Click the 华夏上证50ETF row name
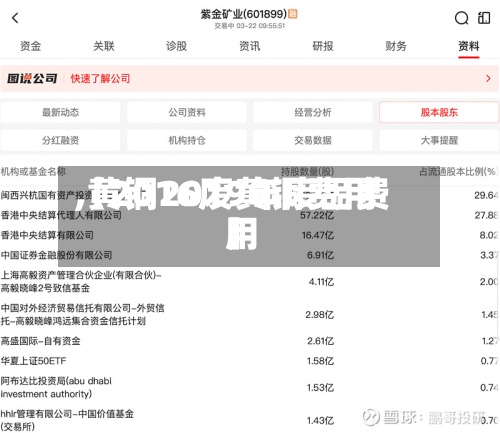This screenshot has width=500, height=433. coord(33,361)
